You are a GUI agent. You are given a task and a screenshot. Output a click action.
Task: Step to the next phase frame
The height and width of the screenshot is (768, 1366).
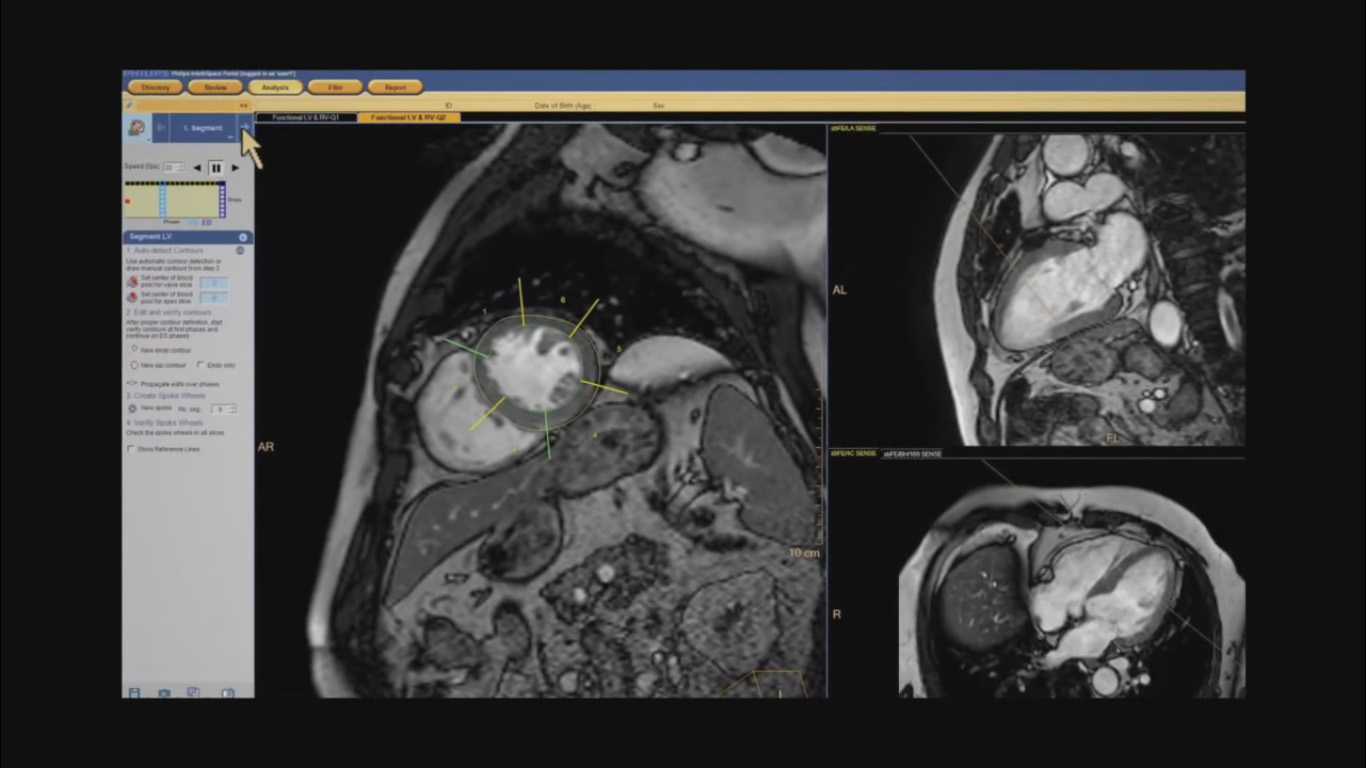[x=236, y=167]
